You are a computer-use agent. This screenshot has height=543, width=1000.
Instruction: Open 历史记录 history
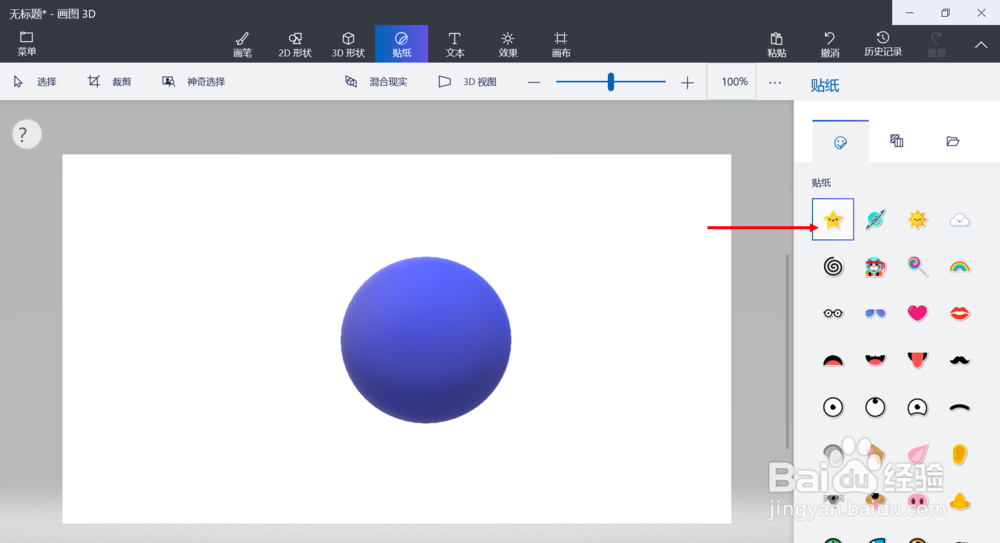pyautogui.click(x=883, y=44)
